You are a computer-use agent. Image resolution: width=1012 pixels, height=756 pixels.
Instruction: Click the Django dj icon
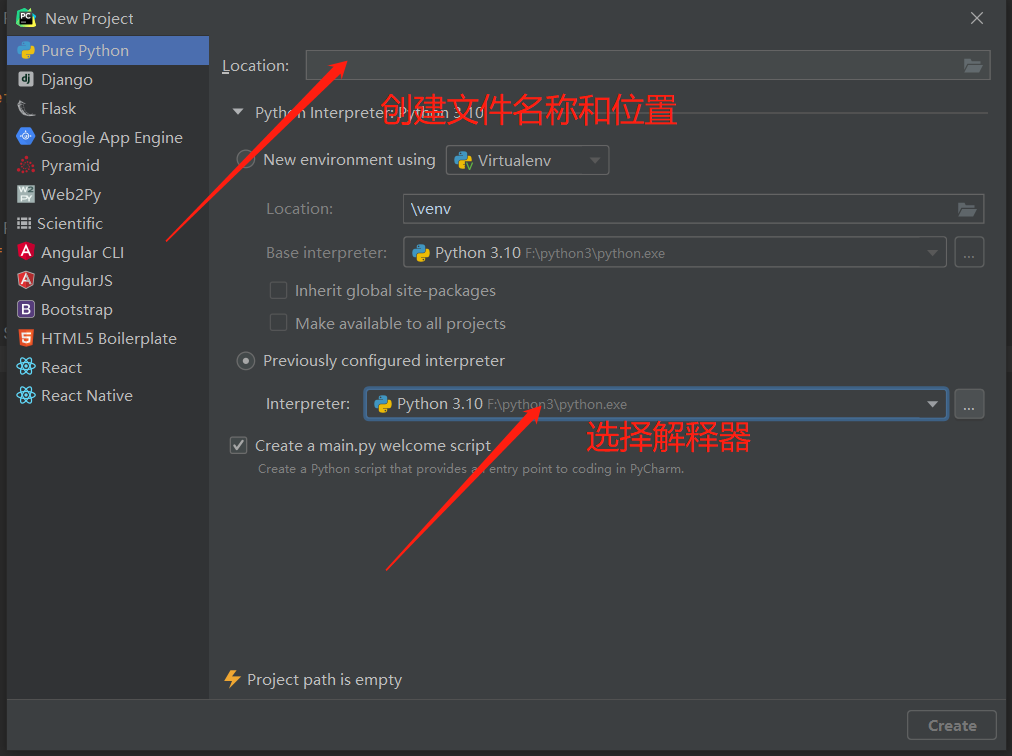(x=26, y=79)
